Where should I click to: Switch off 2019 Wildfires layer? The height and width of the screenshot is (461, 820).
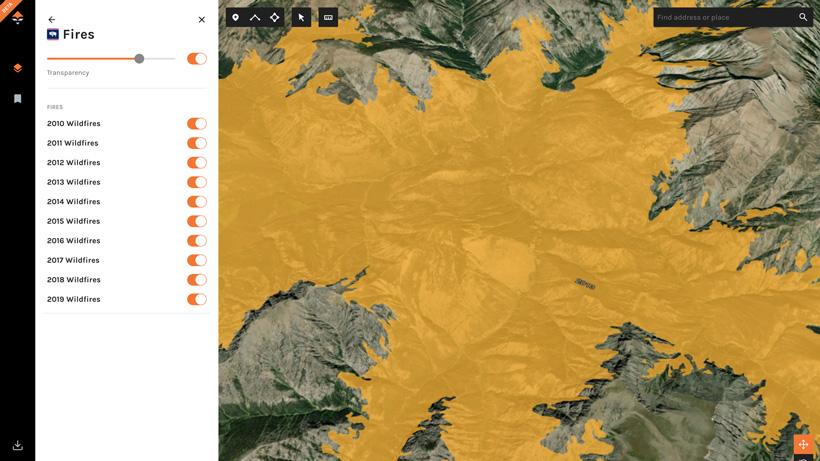click(197, 299)
